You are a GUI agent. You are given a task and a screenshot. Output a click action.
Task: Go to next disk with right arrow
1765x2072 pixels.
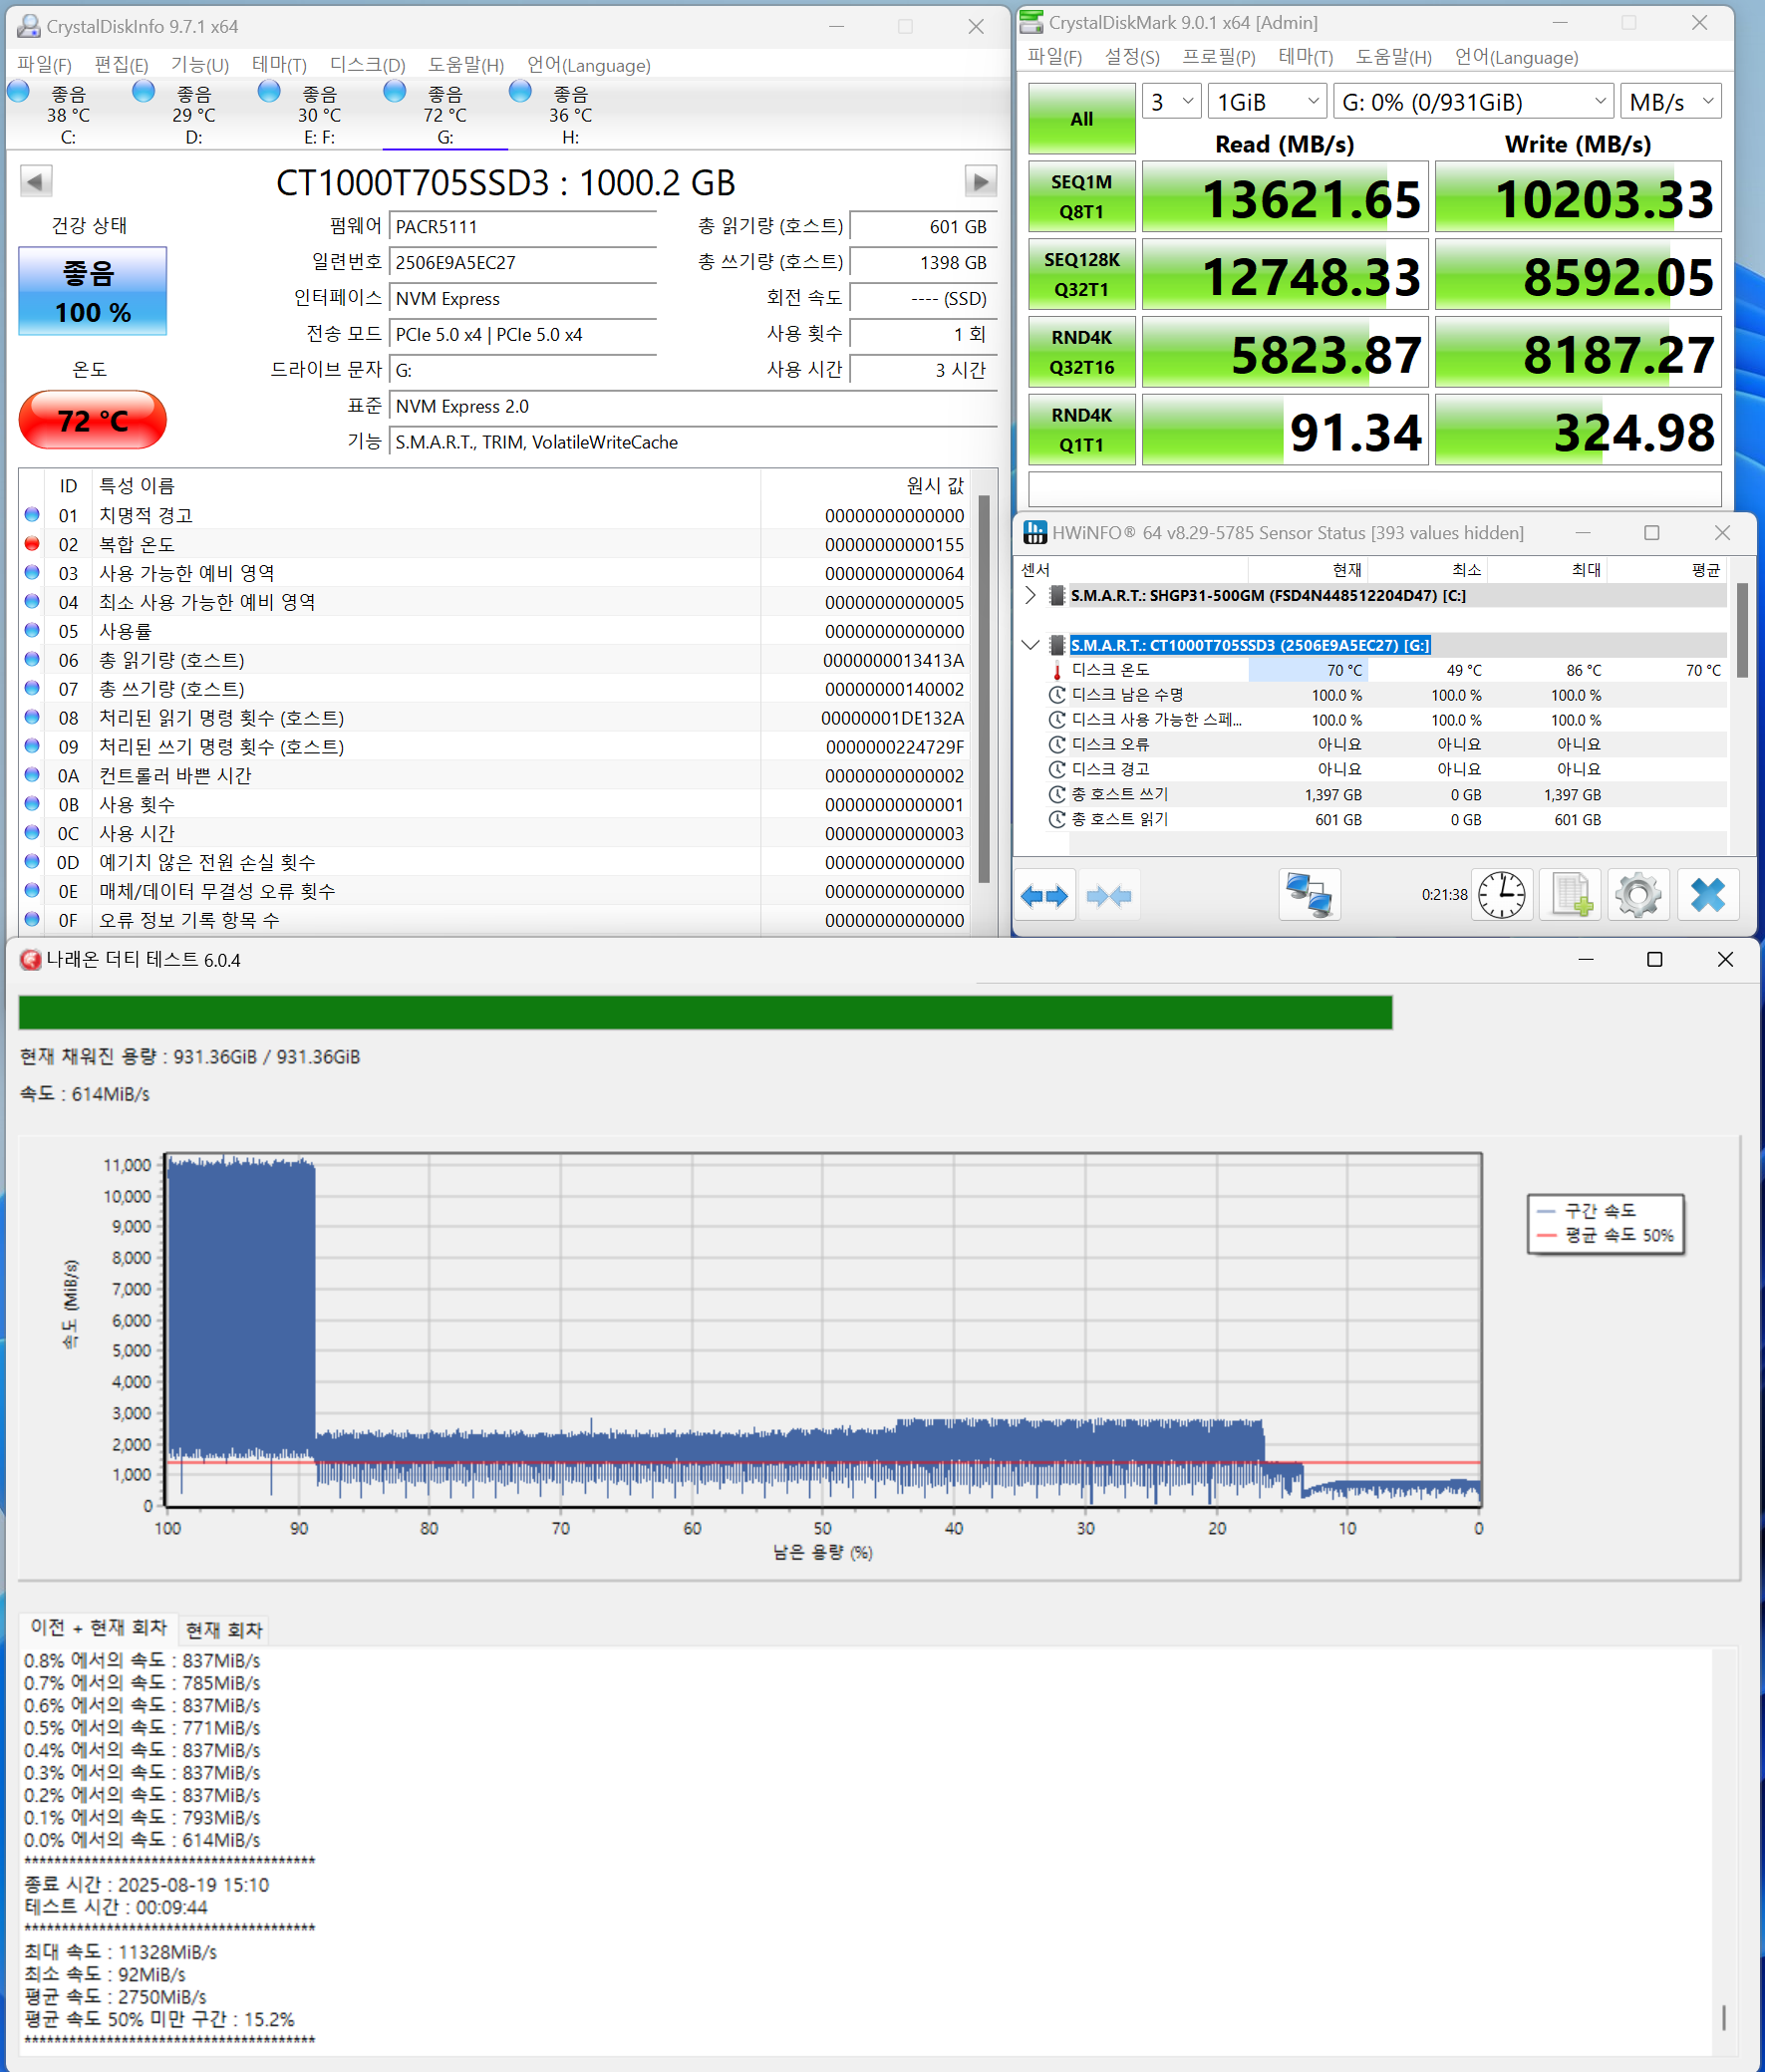[980, 181]
